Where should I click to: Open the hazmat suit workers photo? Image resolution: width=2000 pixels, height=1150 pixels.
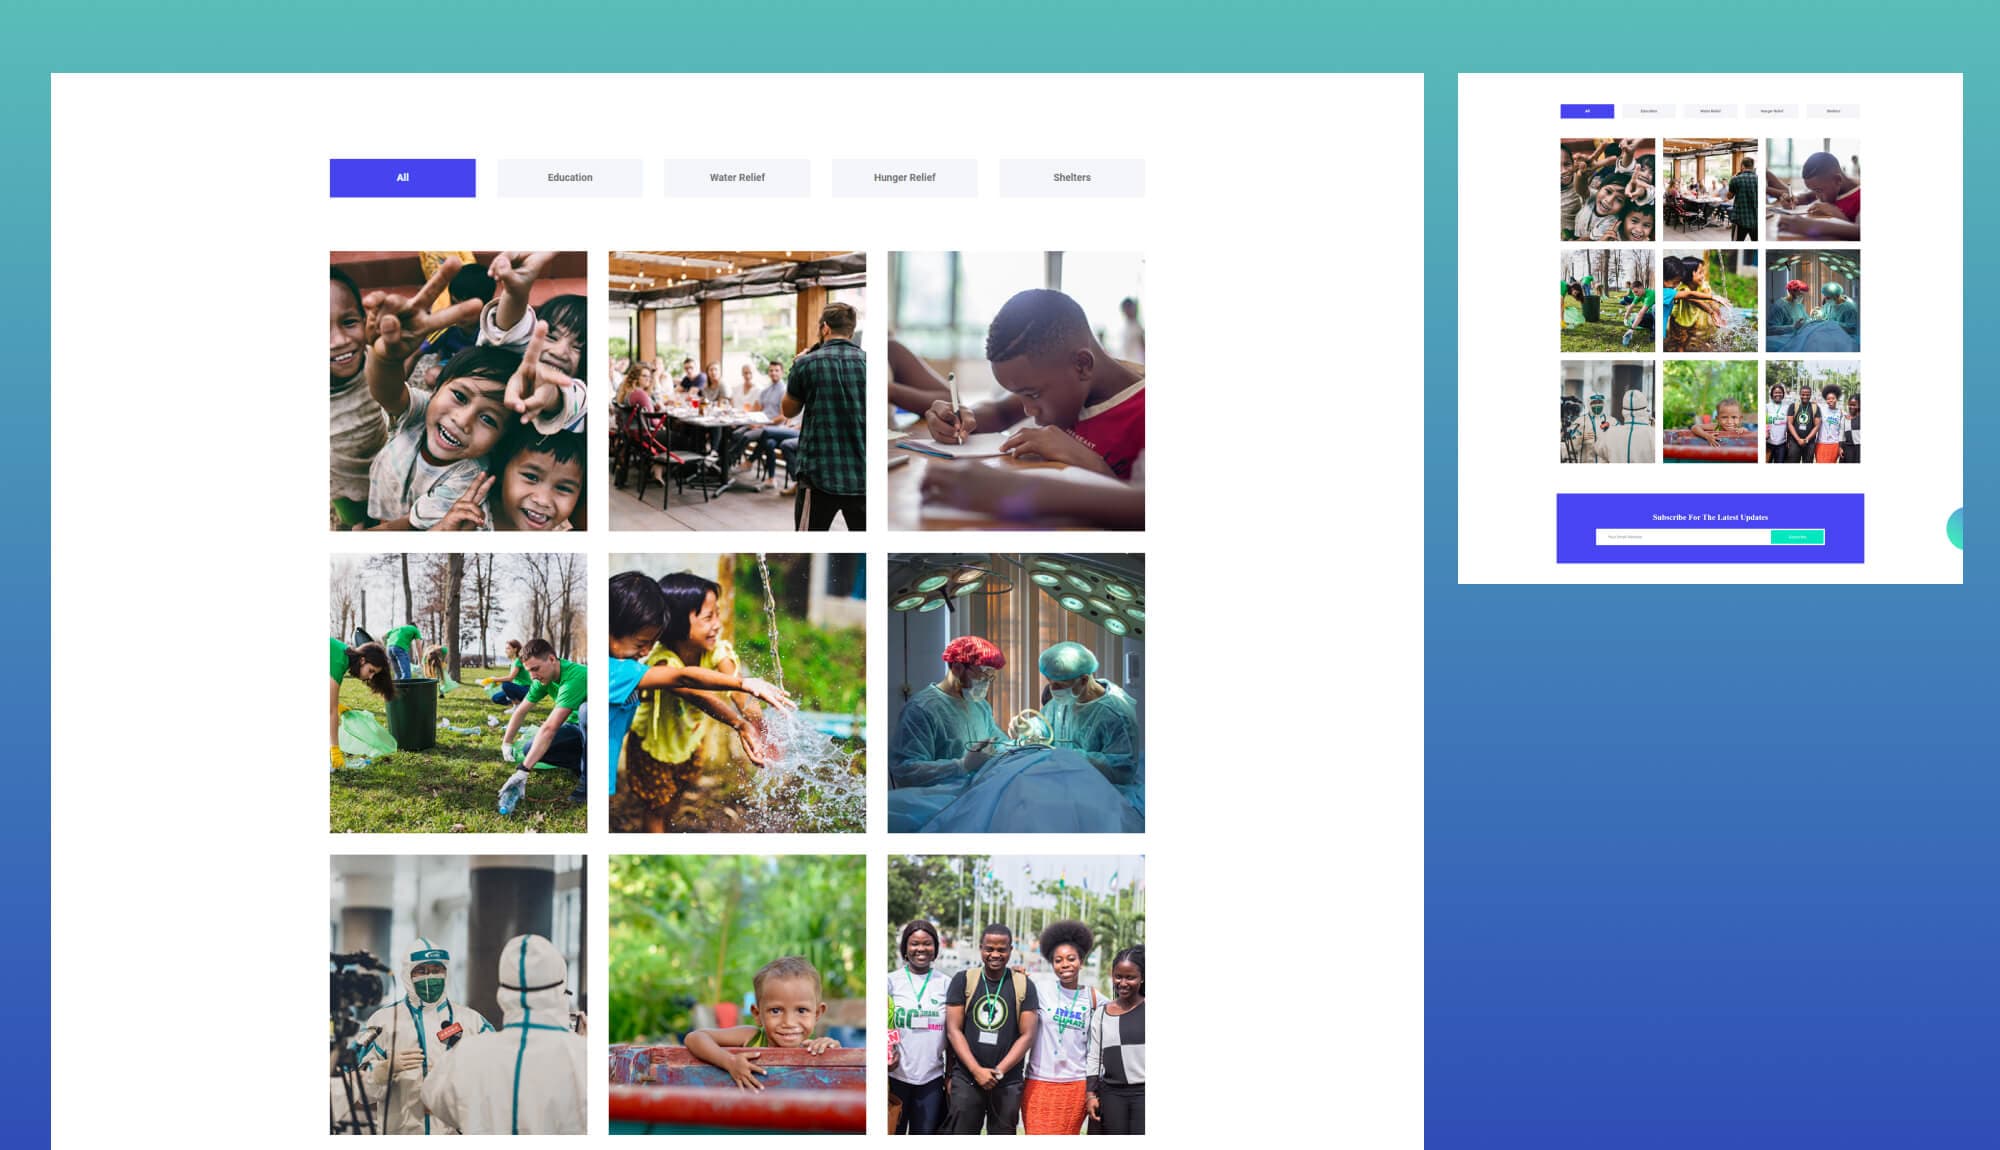coord(458,995)
